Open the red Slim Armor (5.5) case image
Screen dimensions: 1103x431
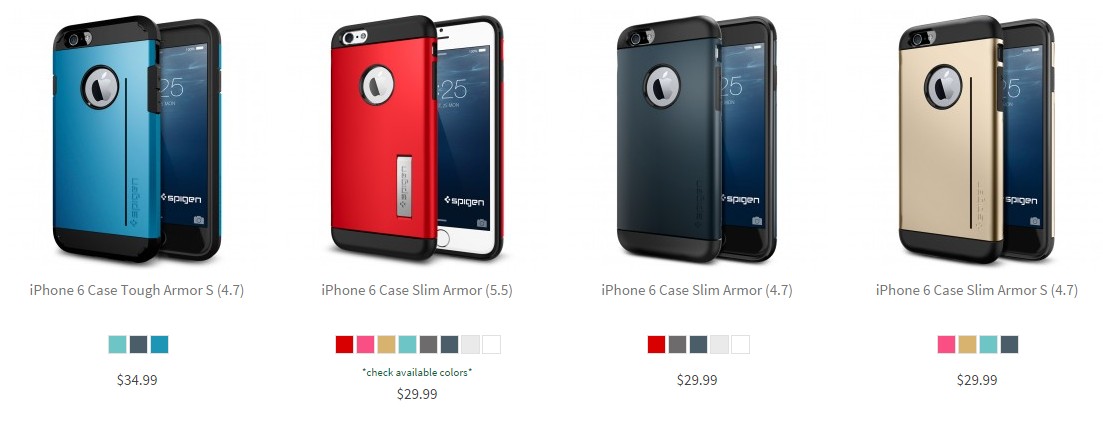pos(417,138)
